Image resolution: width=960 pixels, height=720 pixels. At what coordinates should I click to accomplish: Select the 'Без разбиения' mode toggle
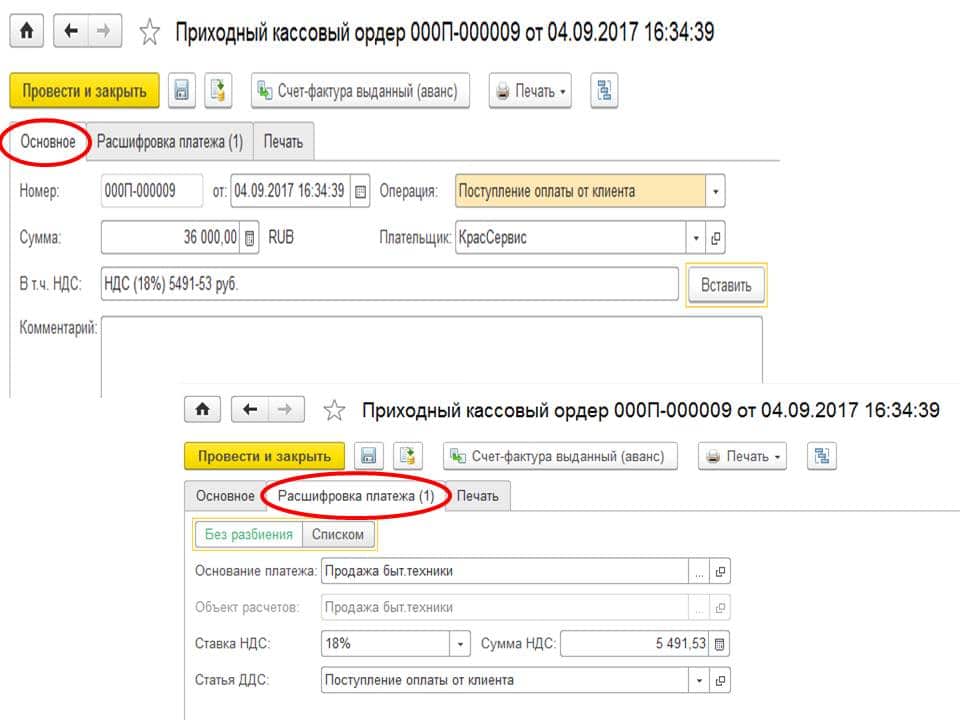click(249, 534)
